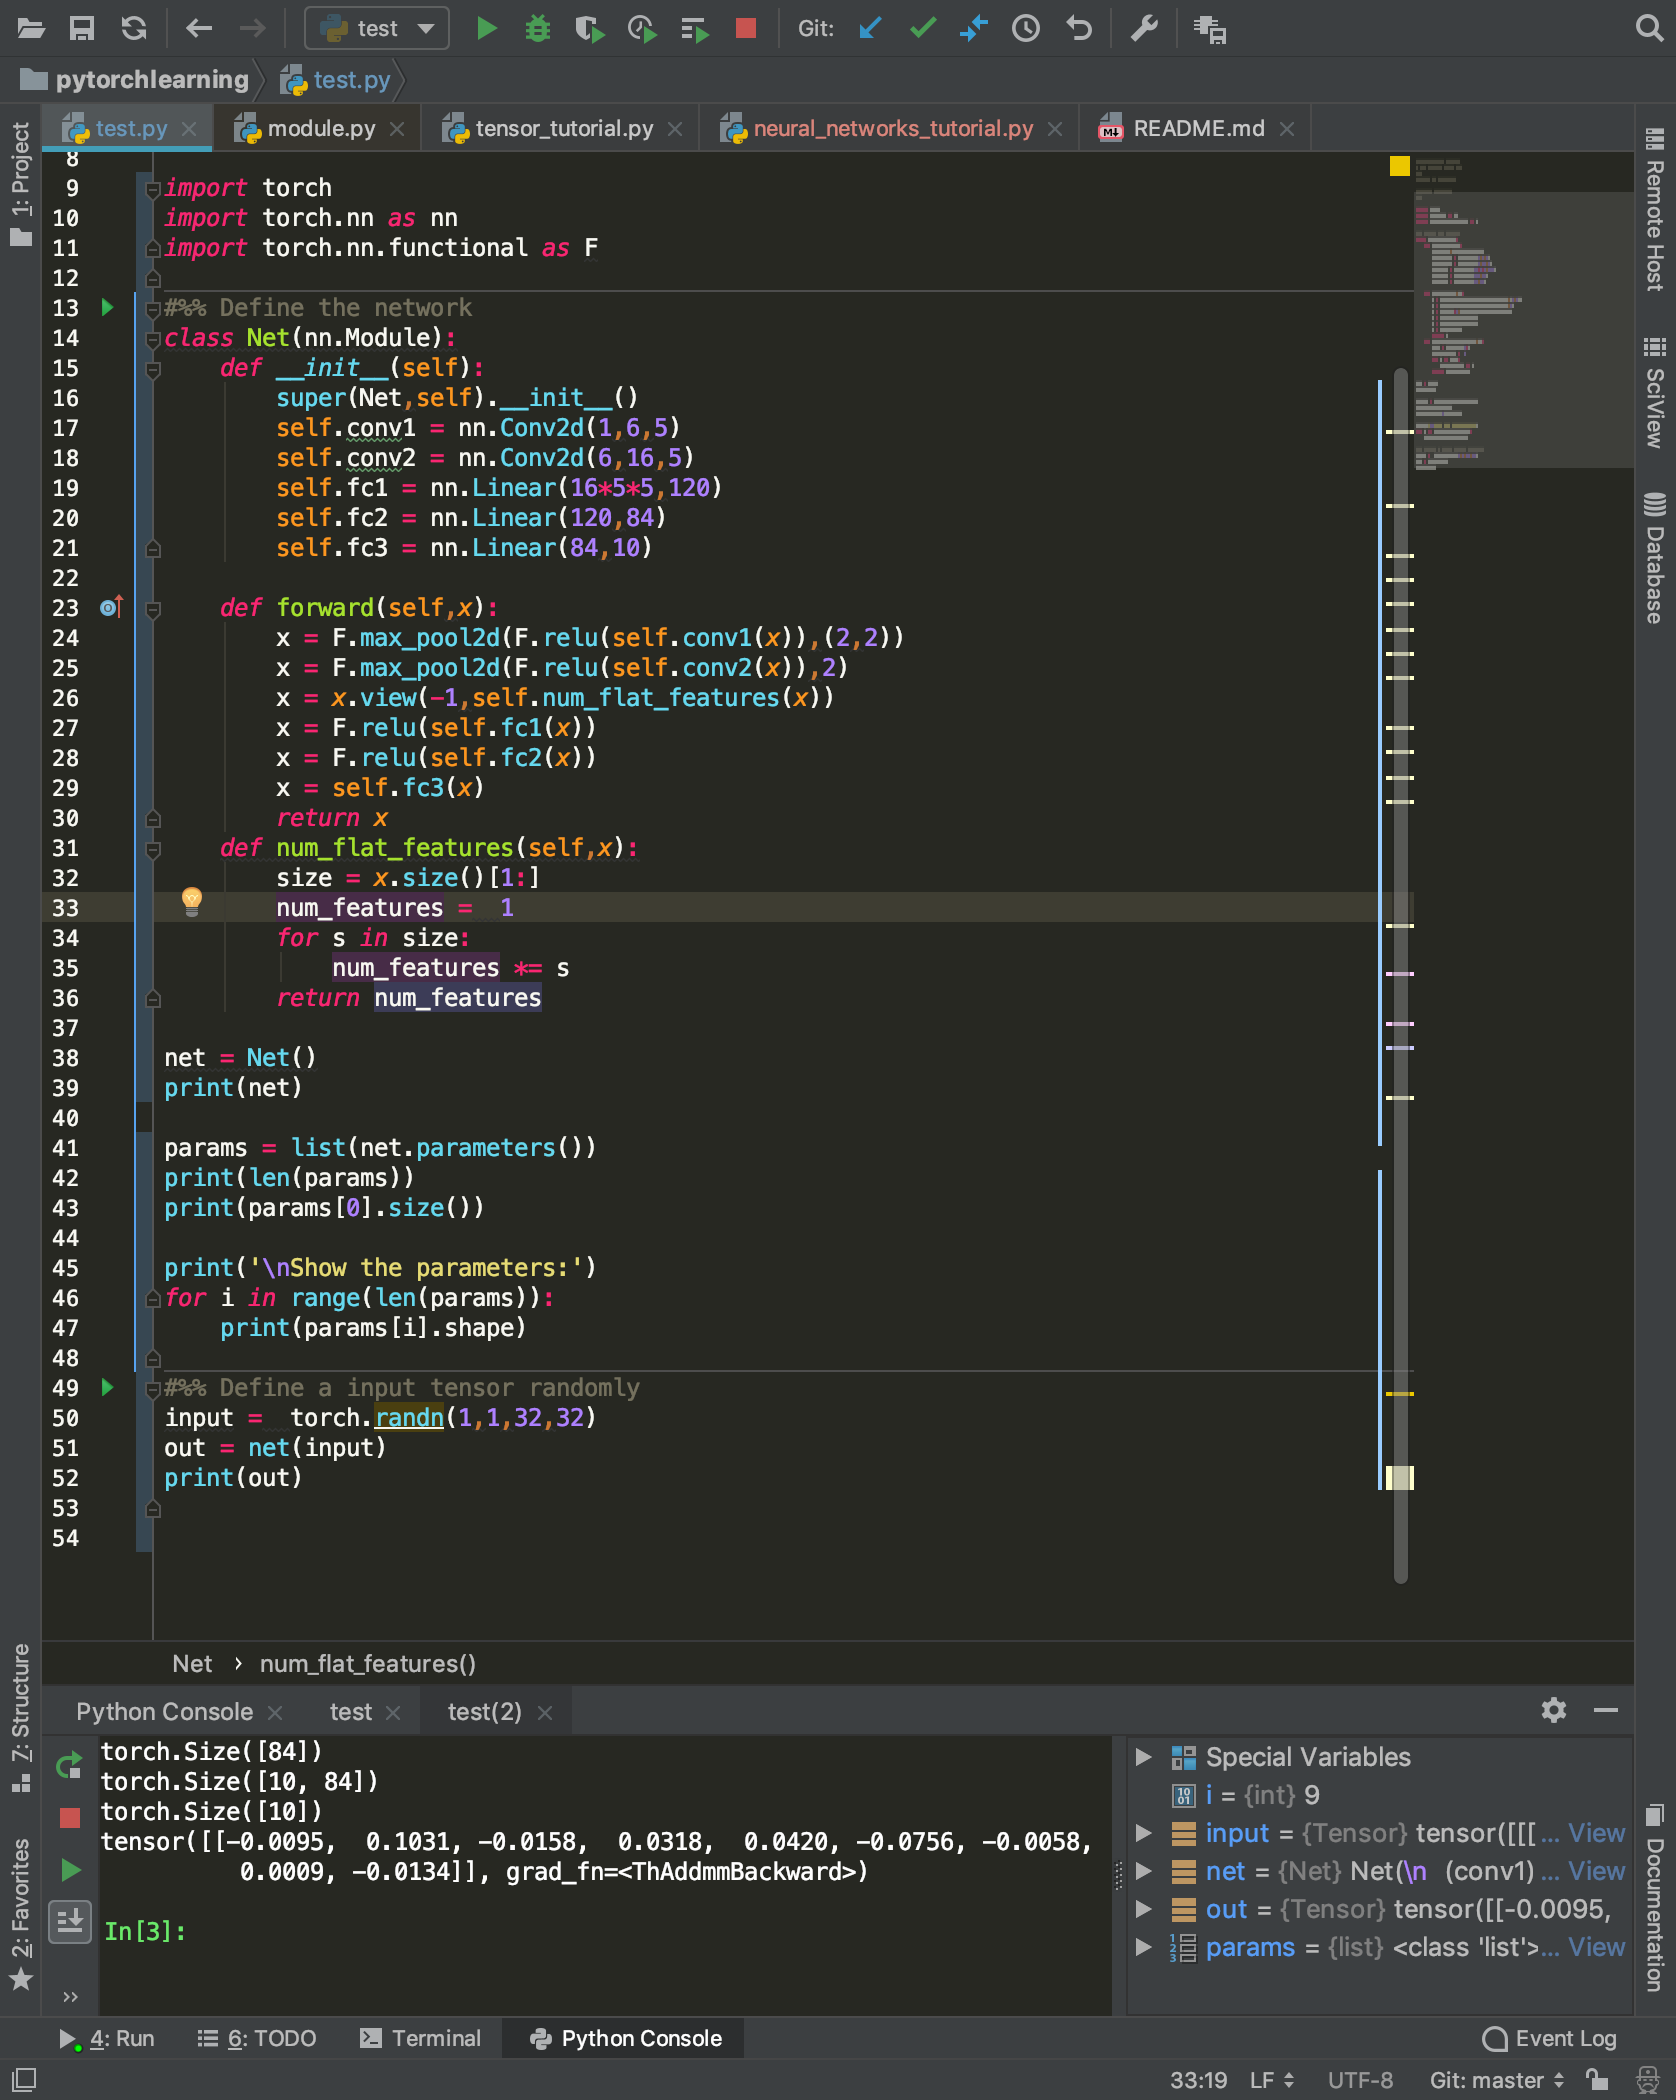Open file using the folder icon in toolbar

click(31, 28)
